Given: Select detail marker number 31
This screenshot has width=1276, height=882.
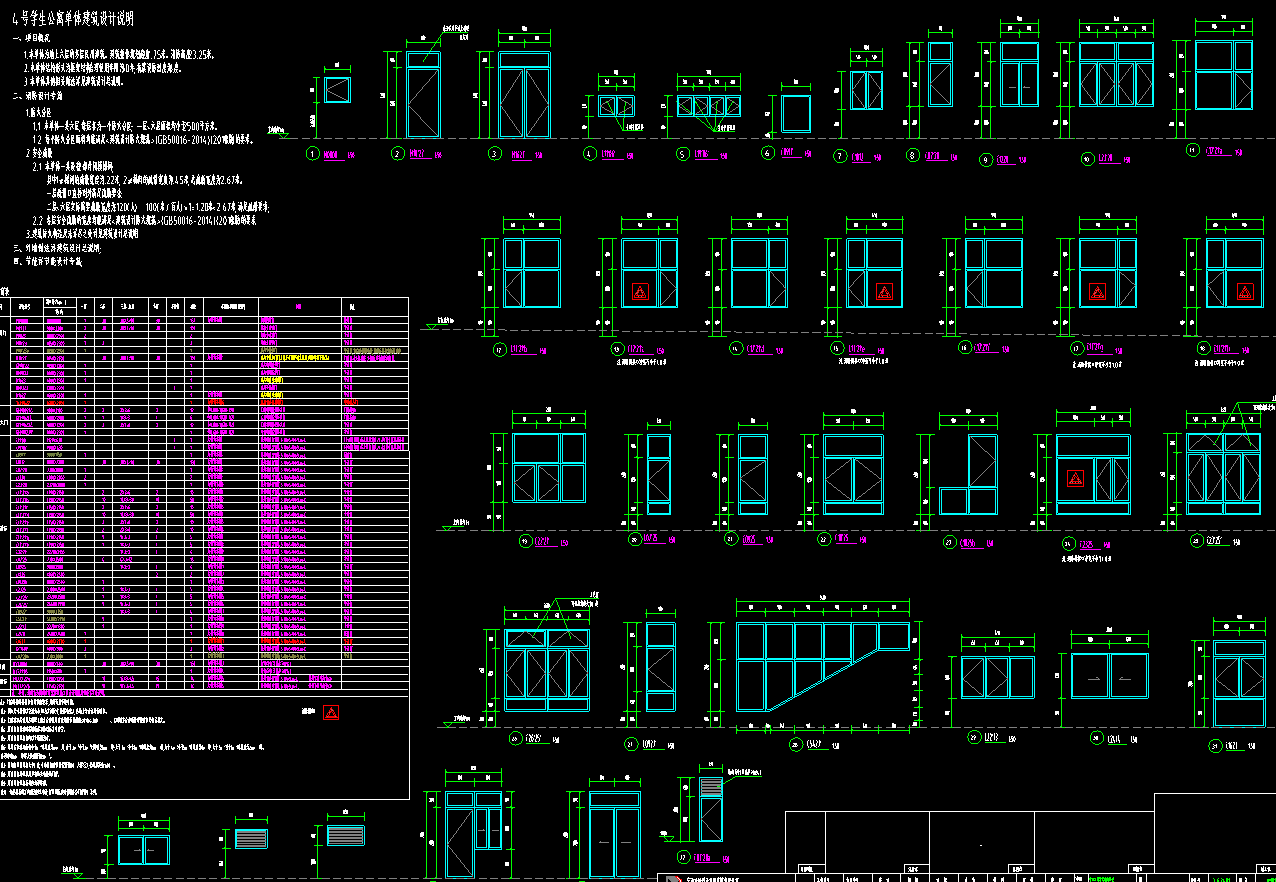Looking at the screenshot, I should point(1214,744).
